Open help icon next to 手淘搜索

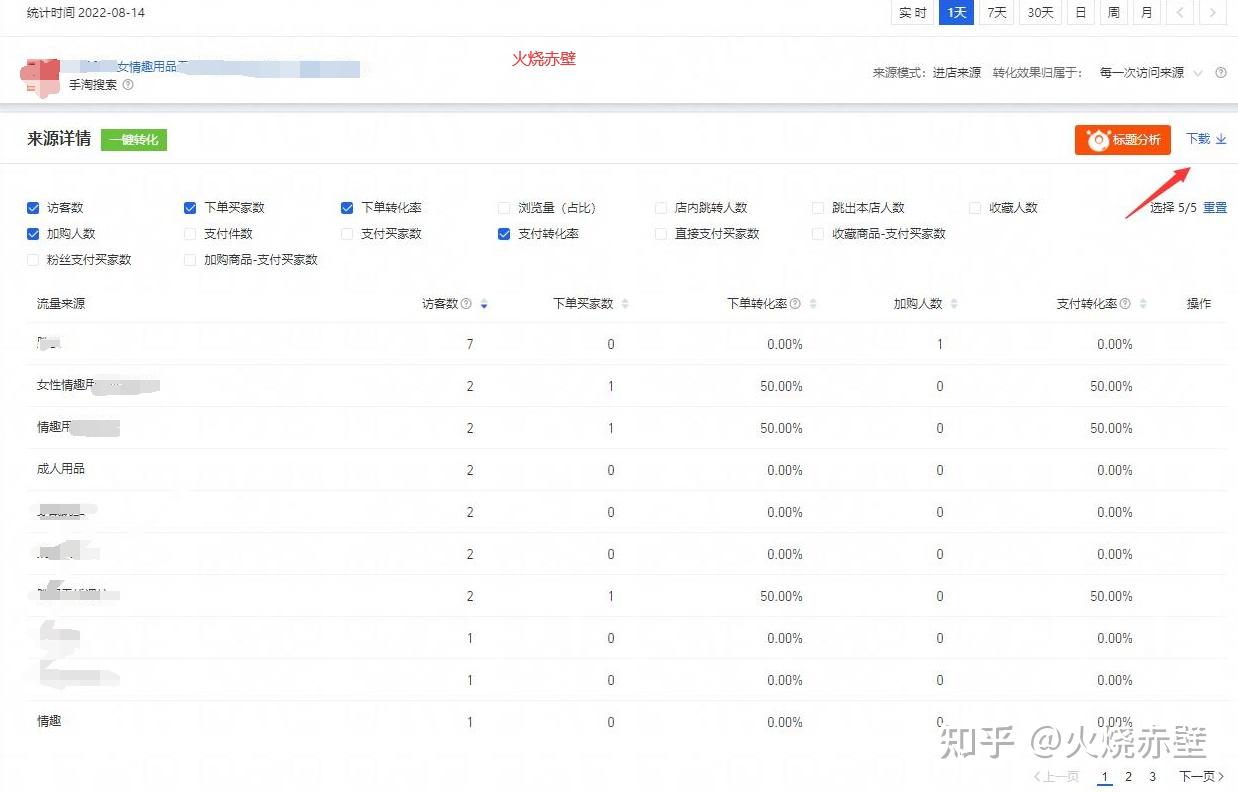pos(128,85)
